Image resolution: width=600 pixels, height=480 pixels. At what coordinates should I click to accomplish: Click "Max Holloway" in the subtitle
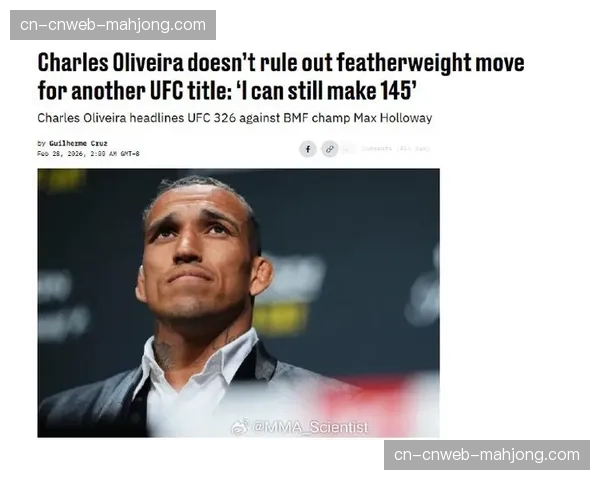point(393,118)
